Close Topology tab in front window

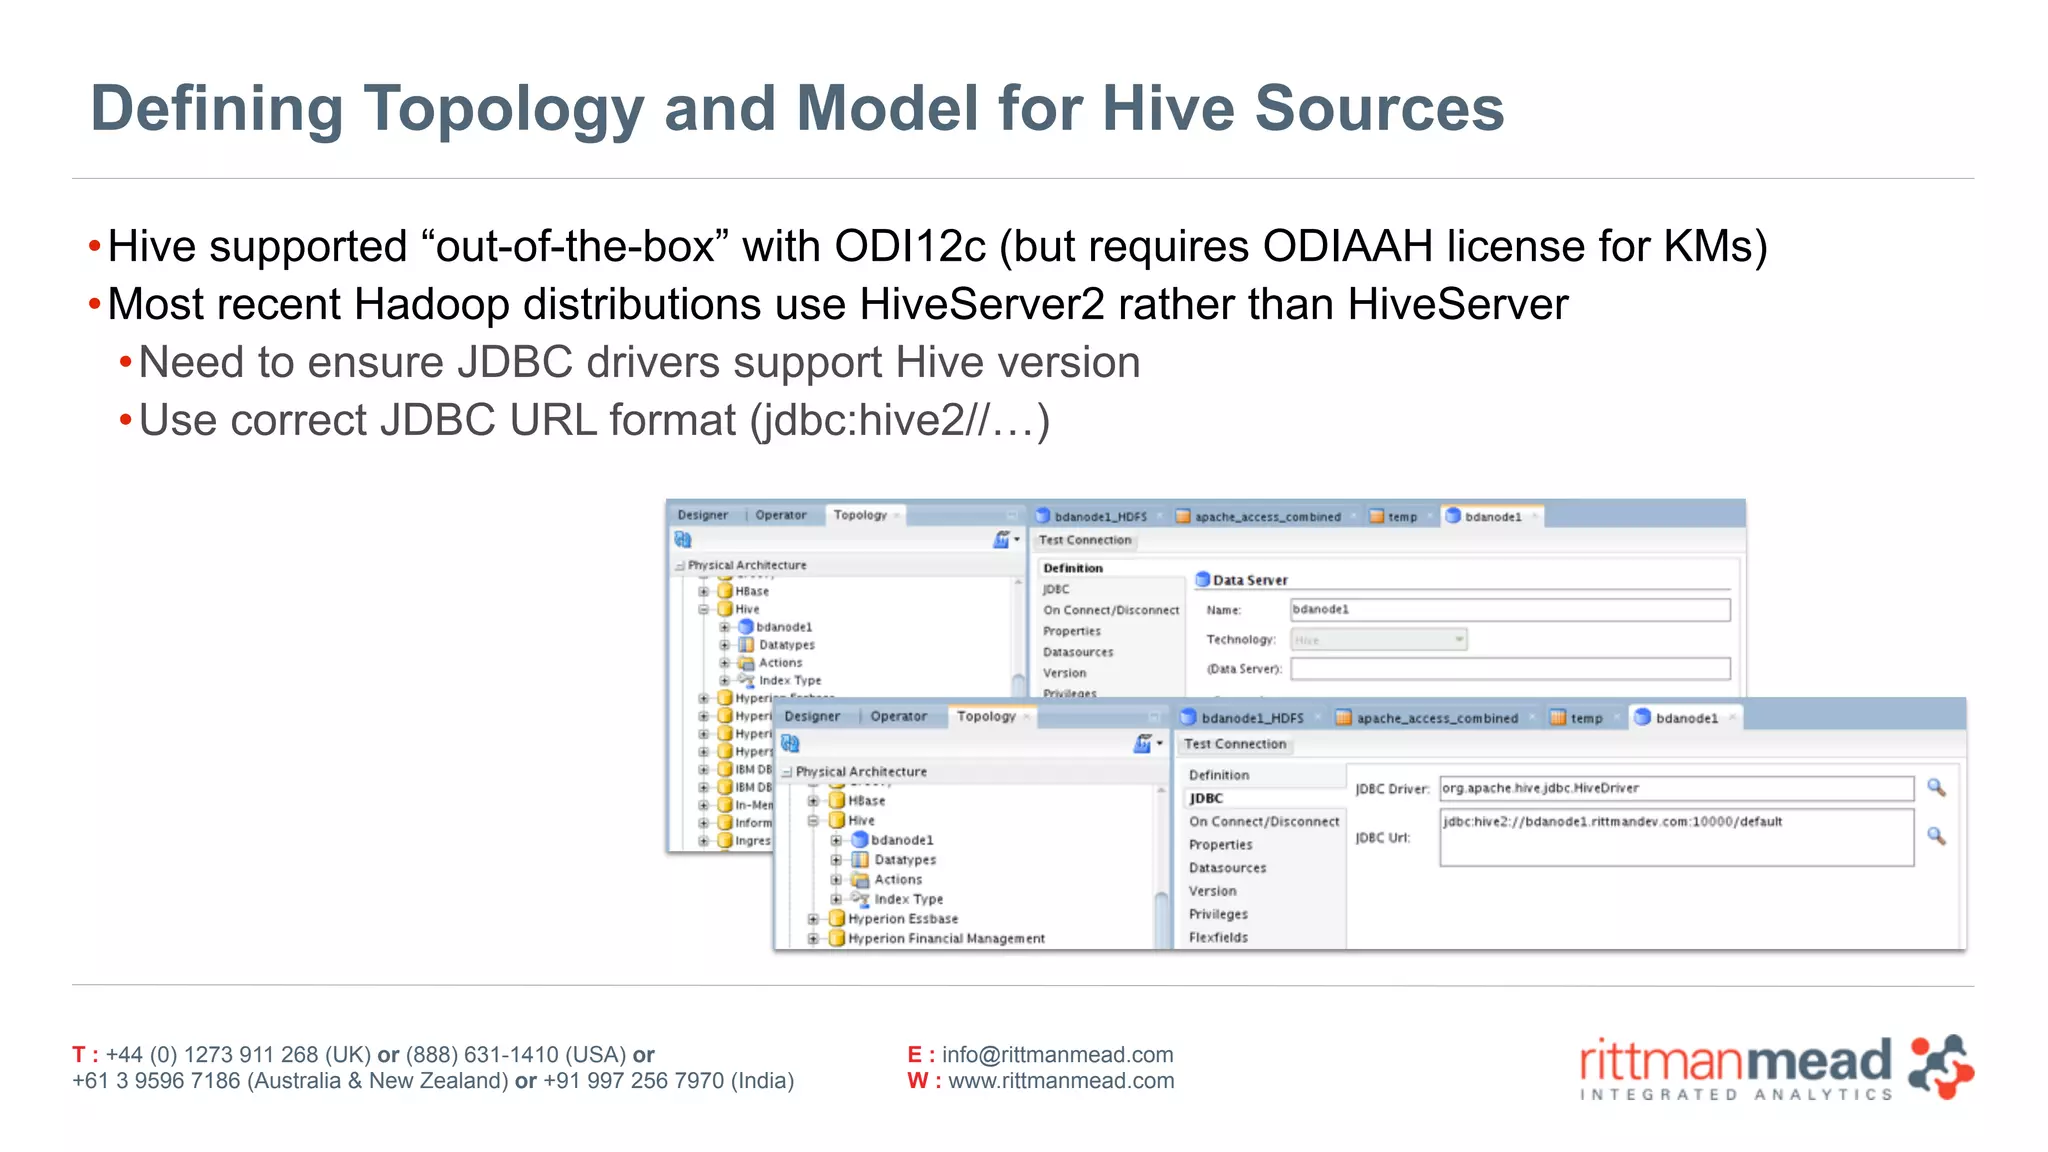point(1027,717)
